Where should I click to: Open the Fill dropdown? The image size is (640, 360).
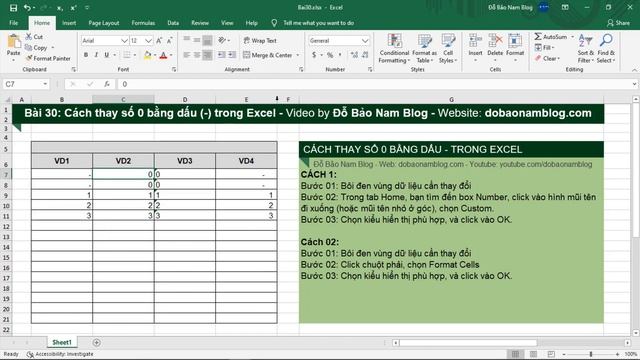click(544, 48)
